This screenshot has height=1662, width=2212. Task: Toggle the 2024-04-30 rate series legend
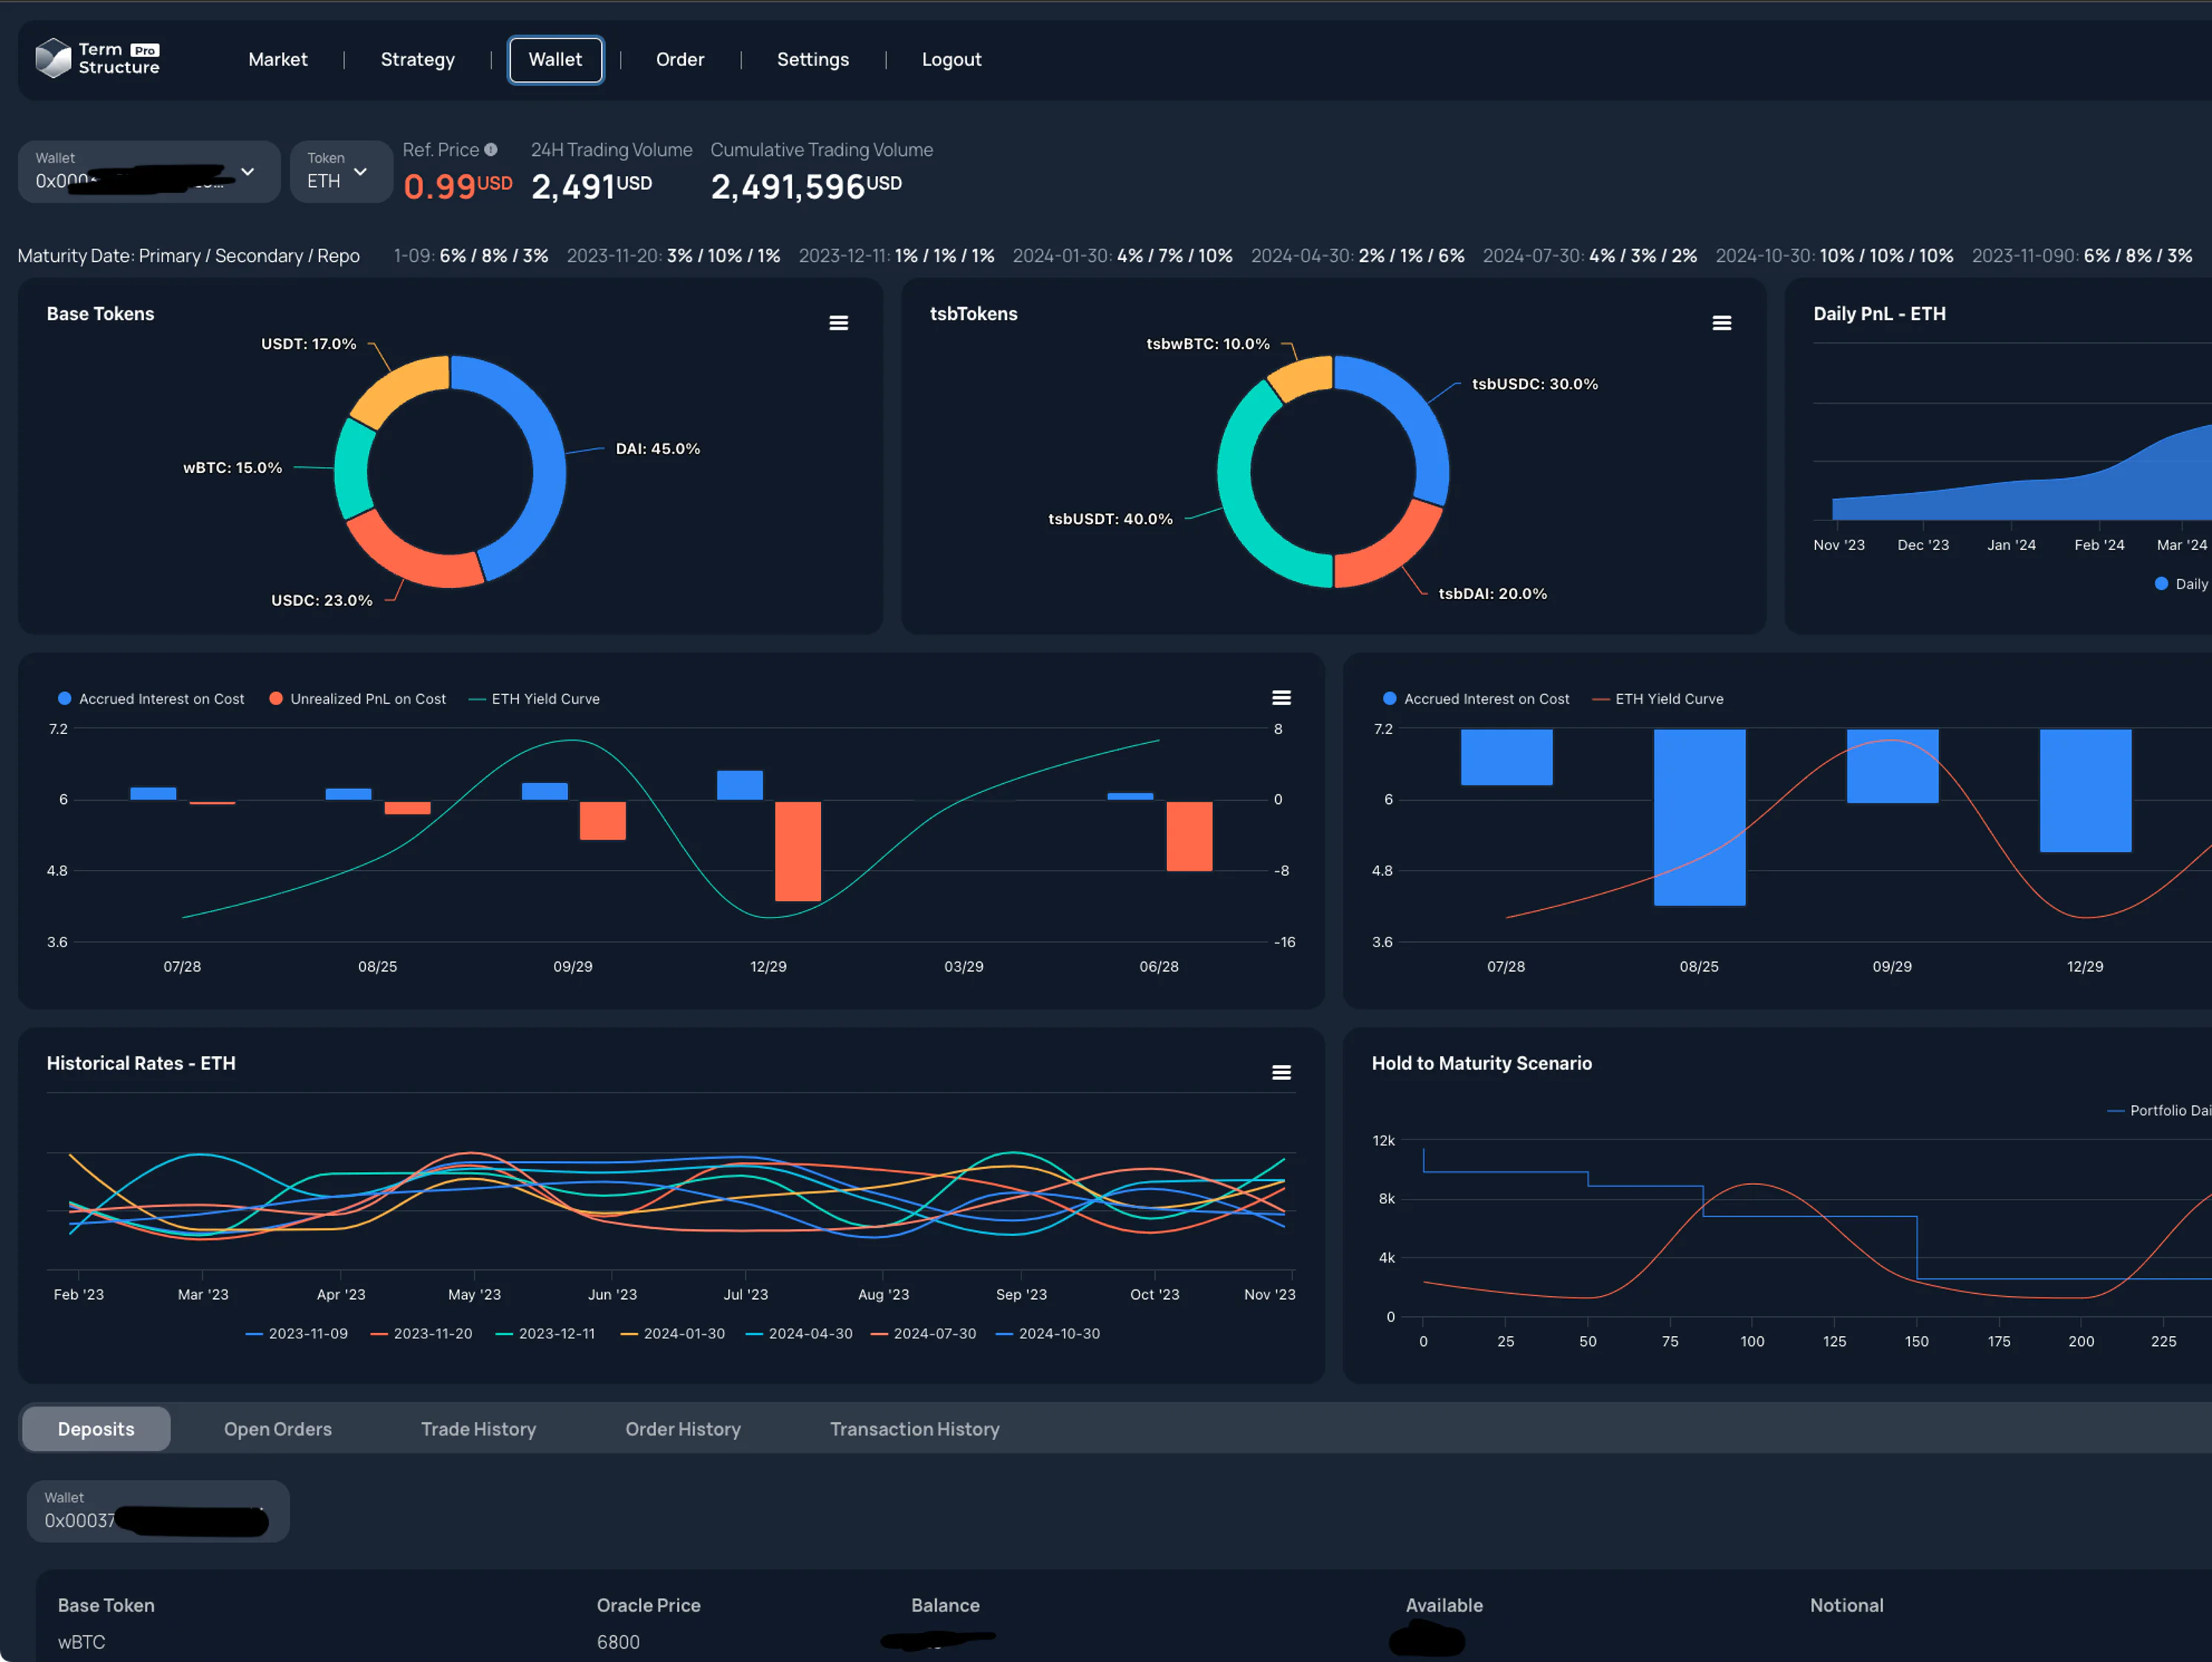(x=799, y=1334)
